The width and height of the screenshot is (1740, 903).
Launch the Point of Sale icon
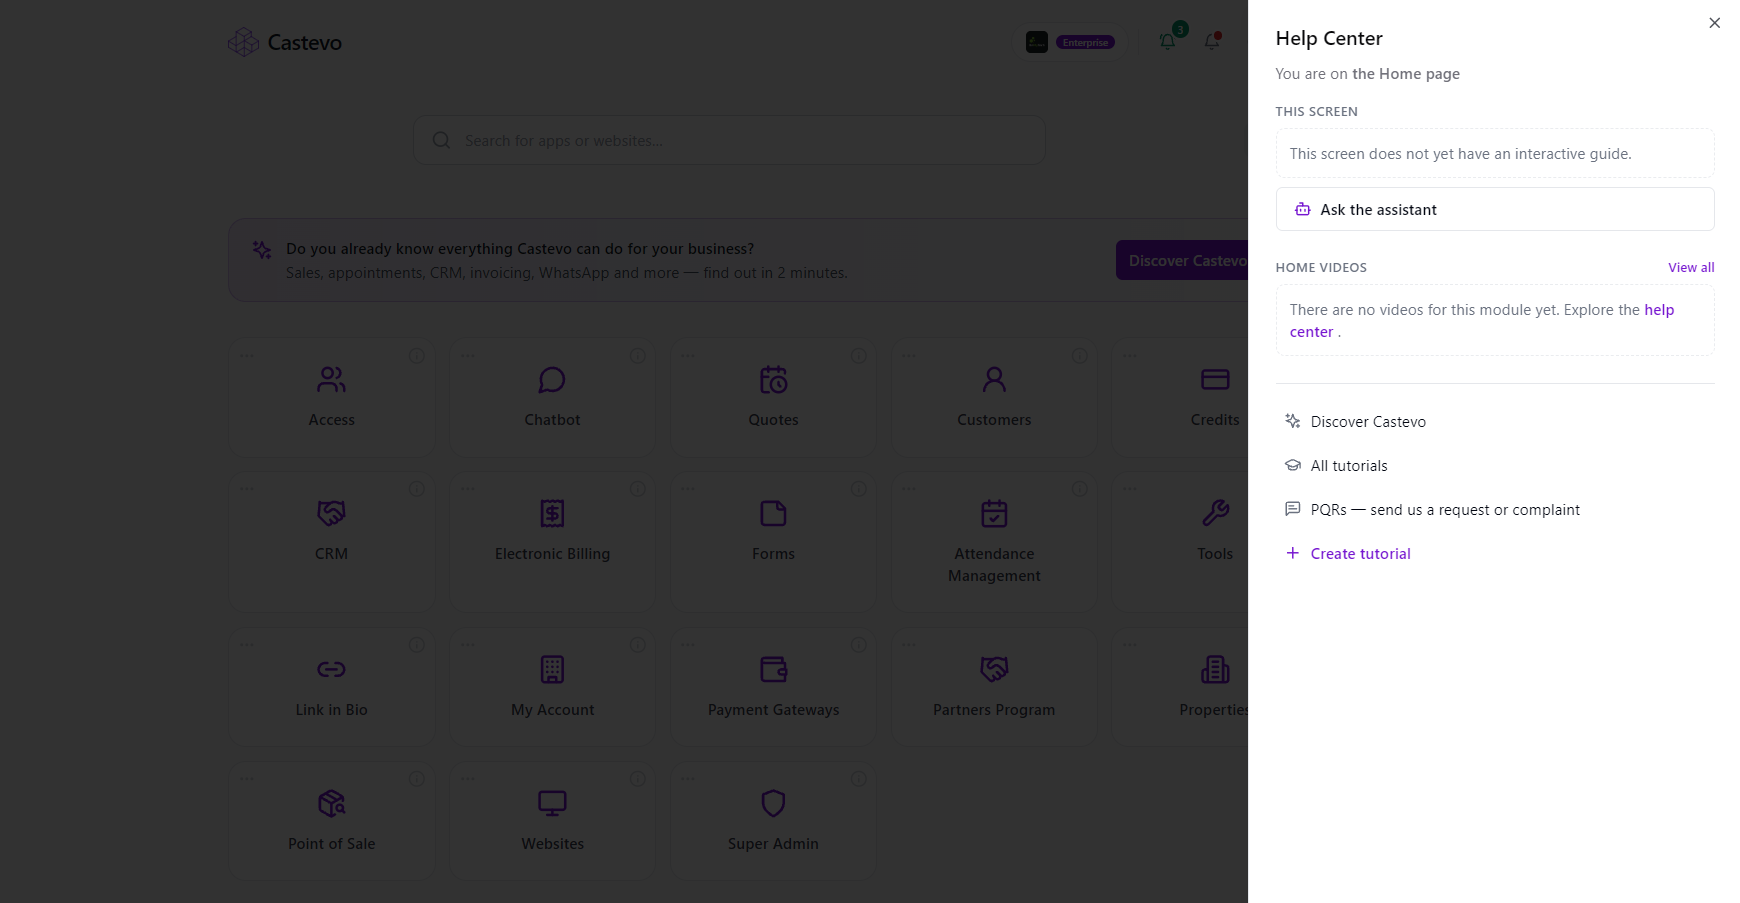(x=331, y=804)
